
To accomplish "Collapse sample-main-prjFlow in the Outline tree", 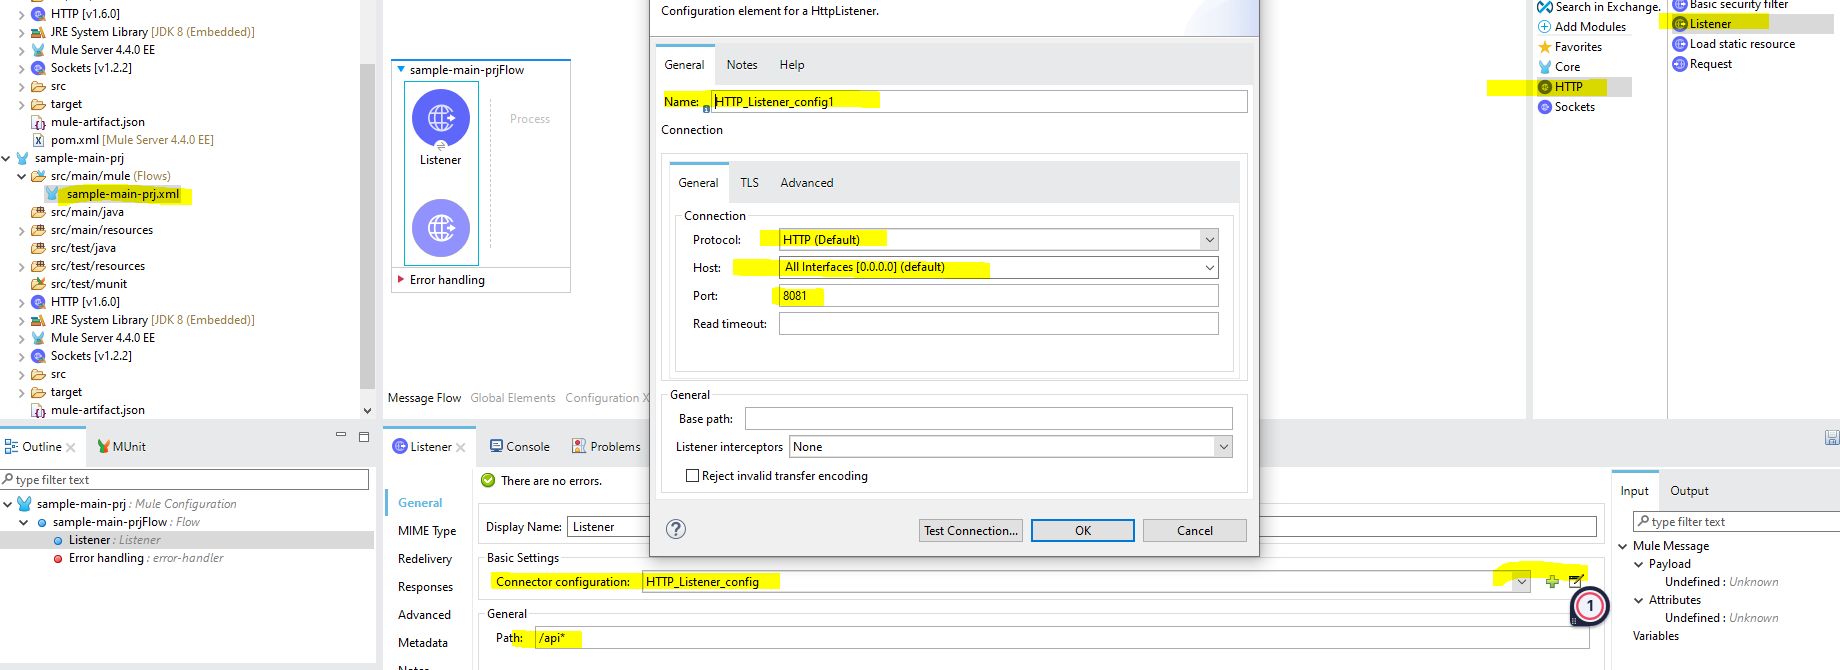I will point(24,522).
